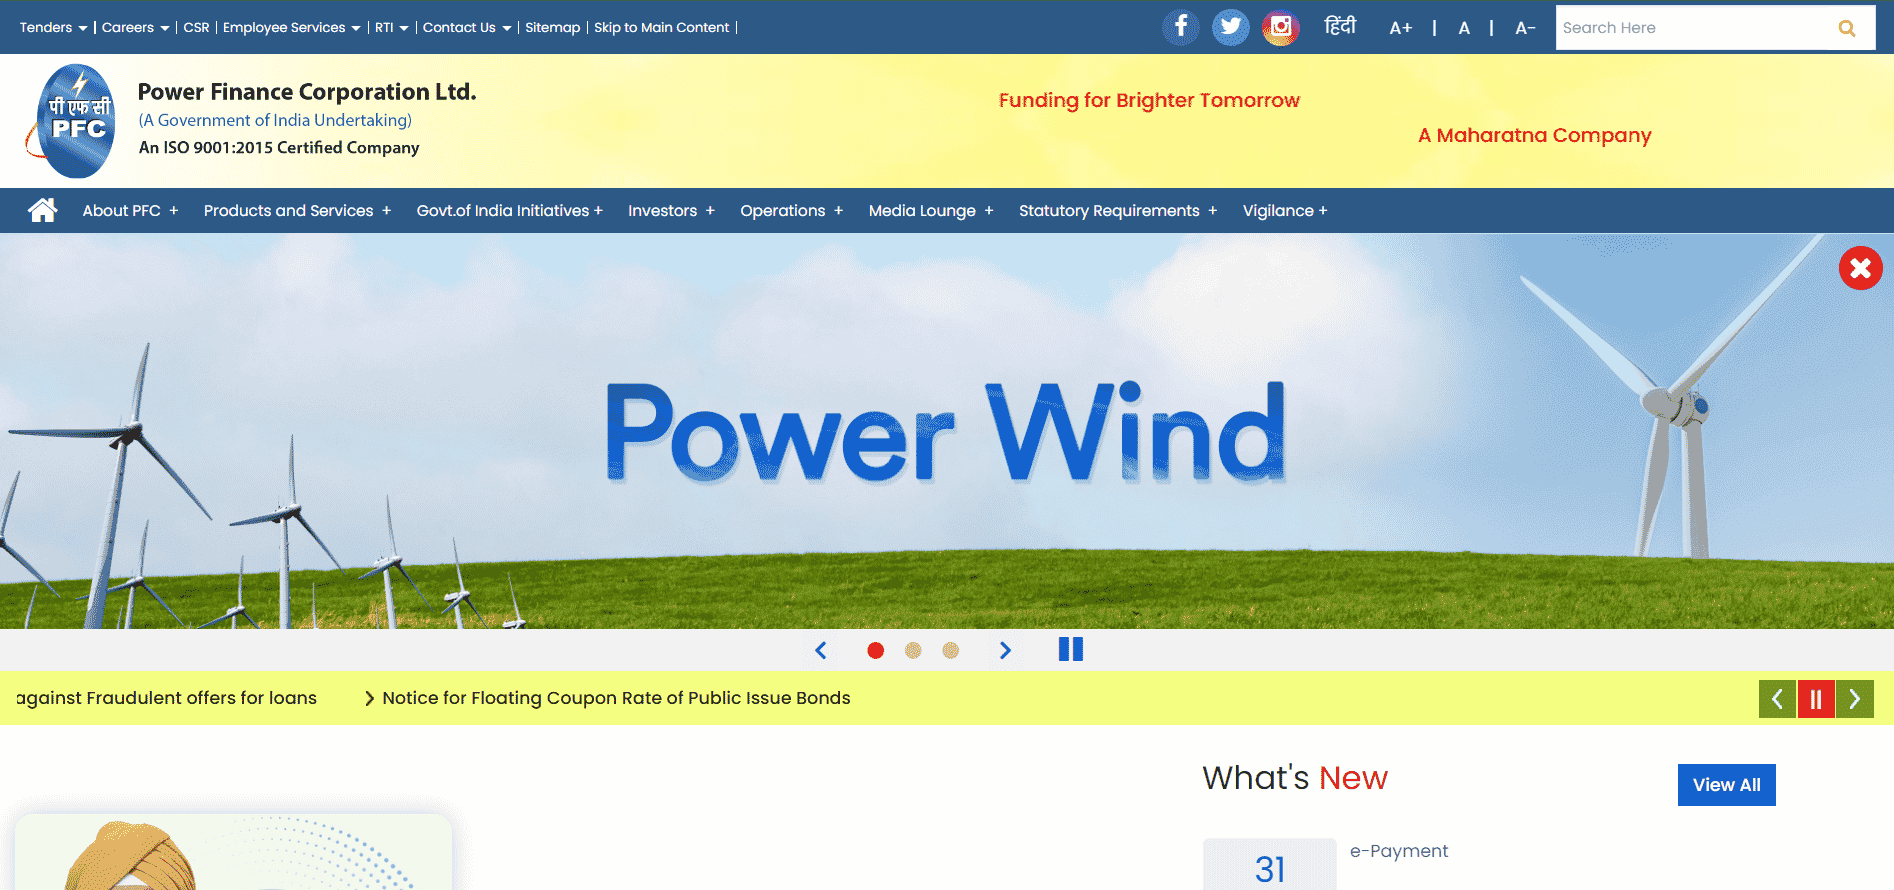
Task: Expand Operations menu
Action: pos(791,210)
